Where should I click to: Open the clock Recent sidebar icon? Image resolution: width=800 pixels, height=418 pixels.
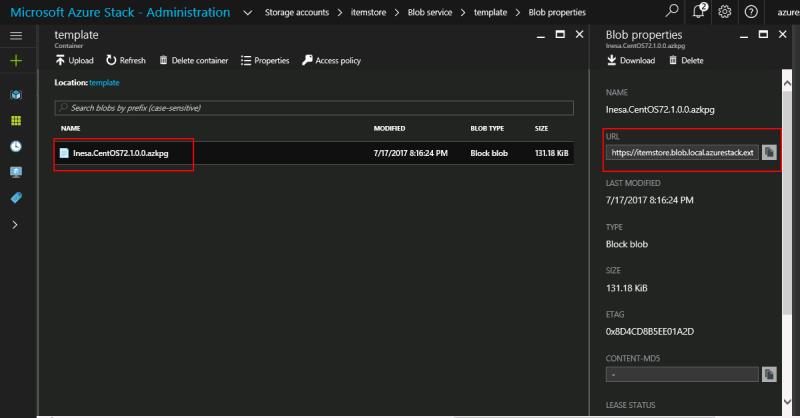point(16,146)
